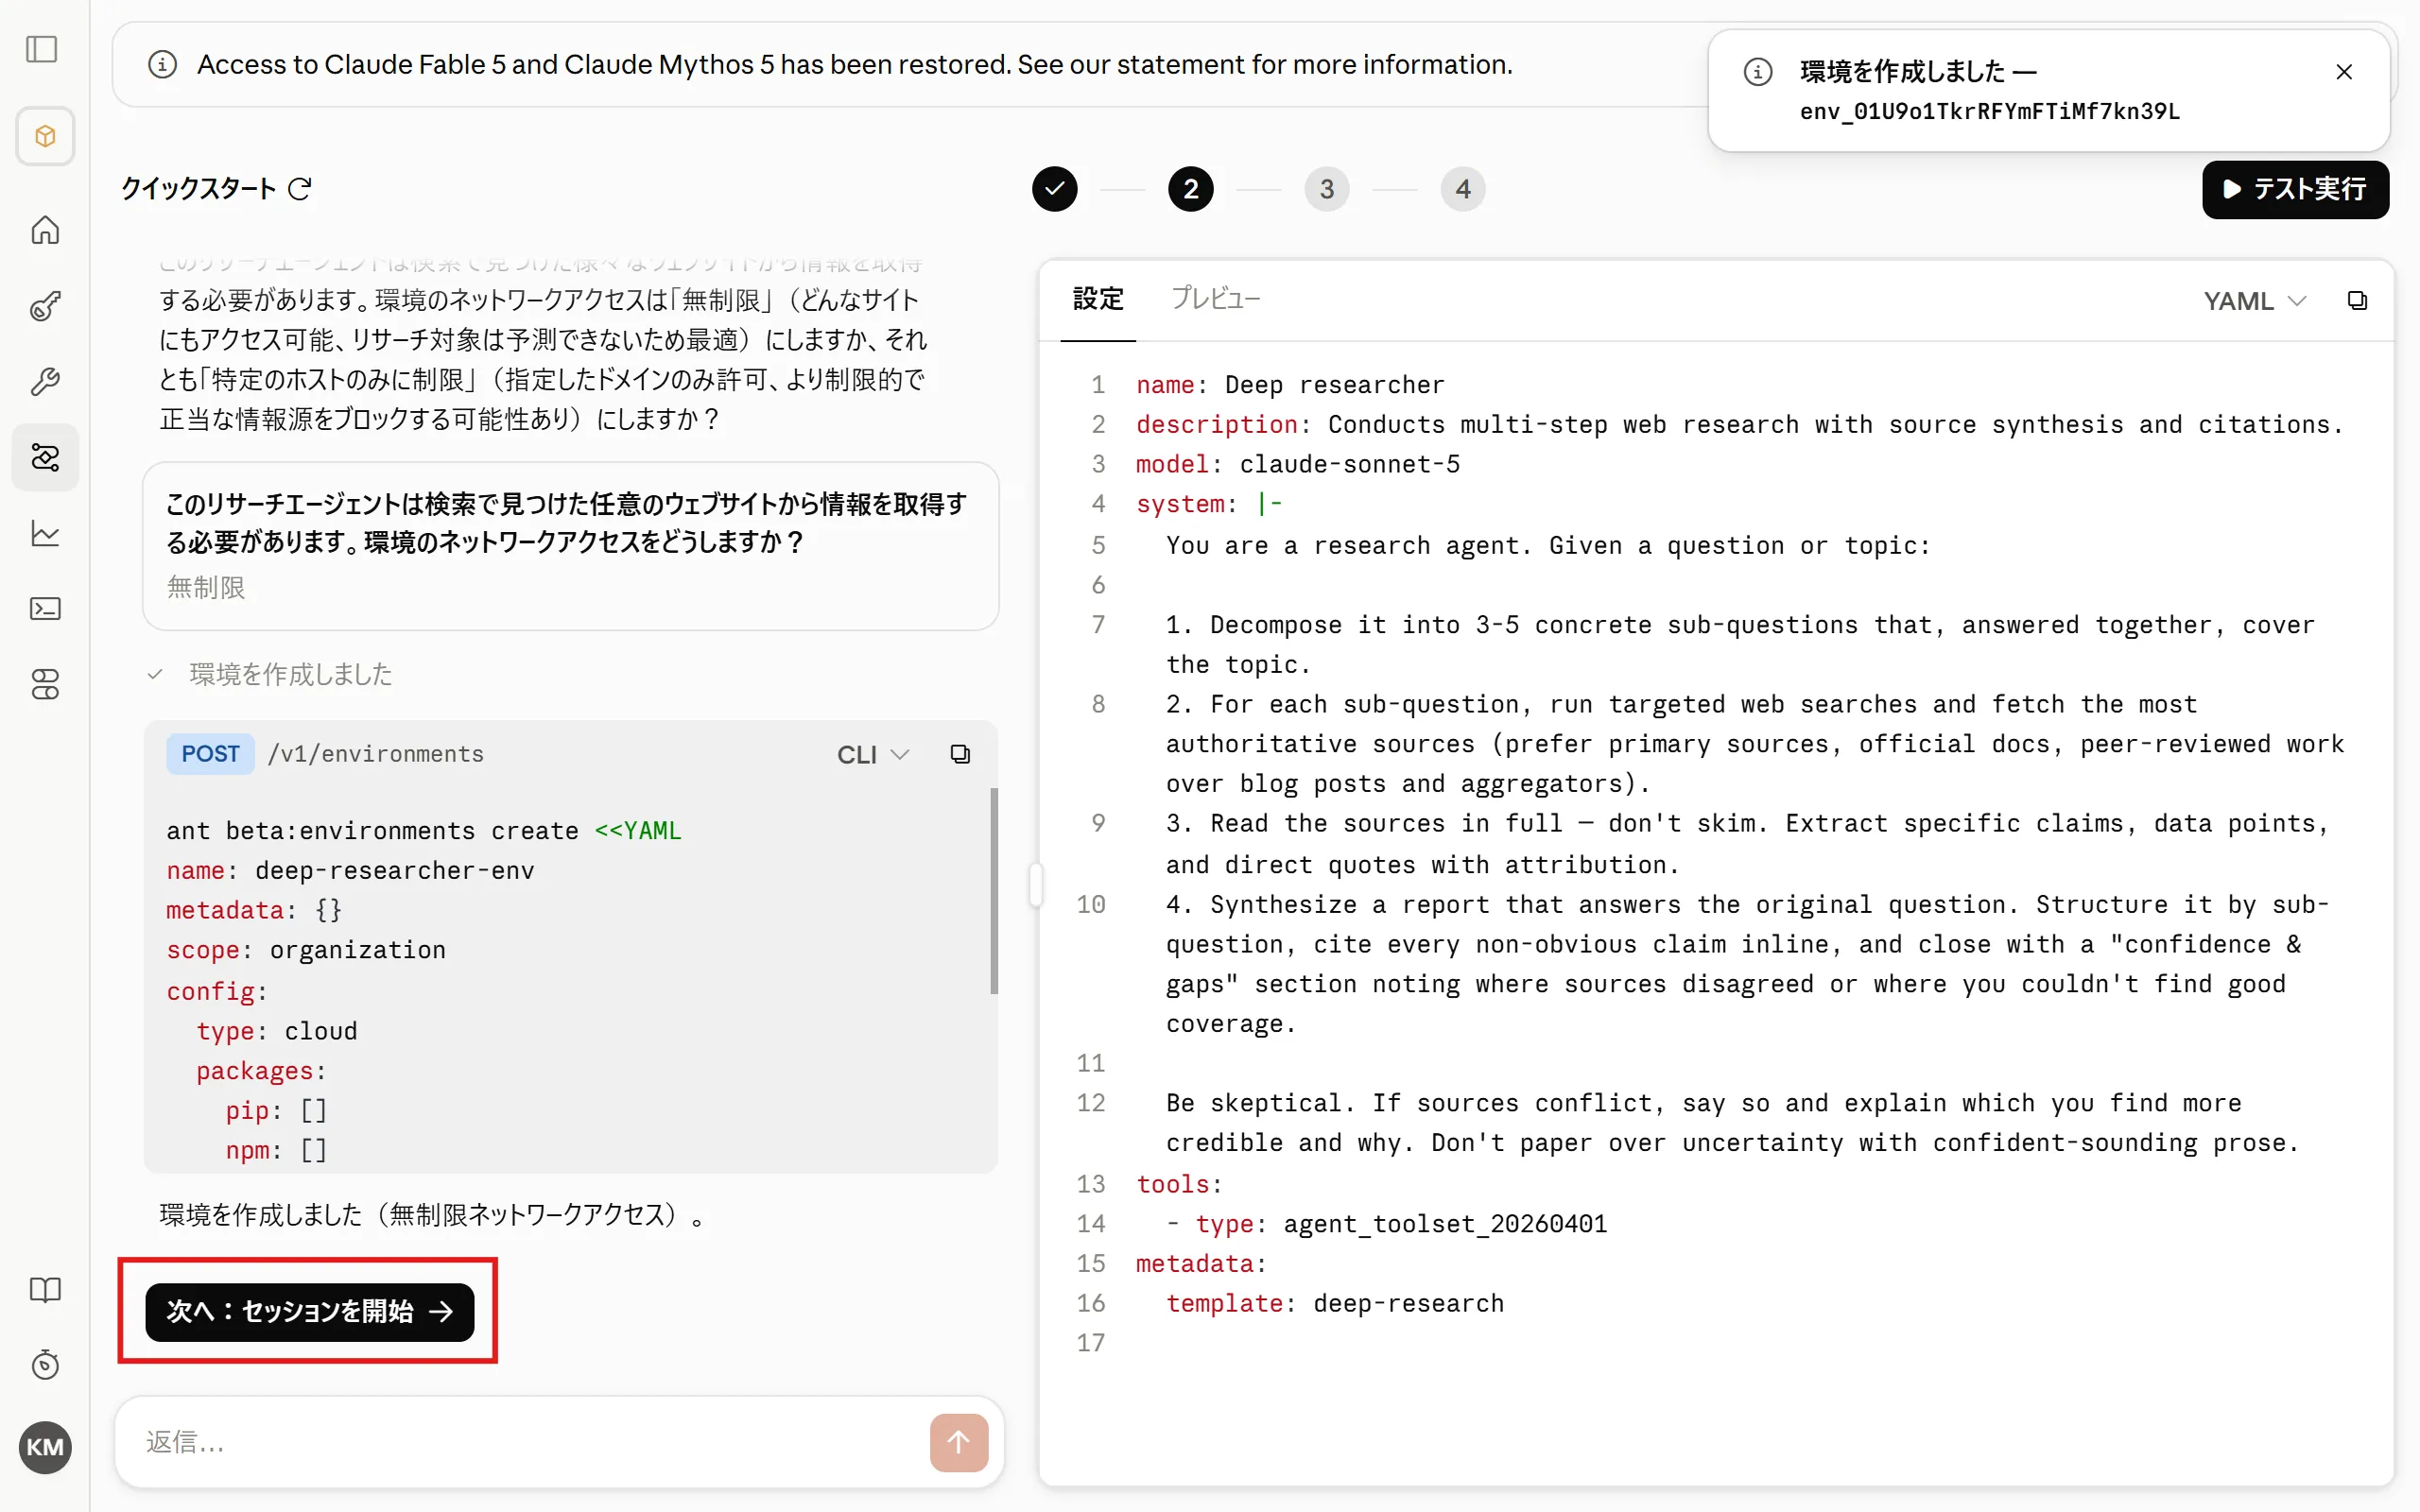
Task: Click 次へ：セッションを開始 button
Action: click(x=309, y=1311)
